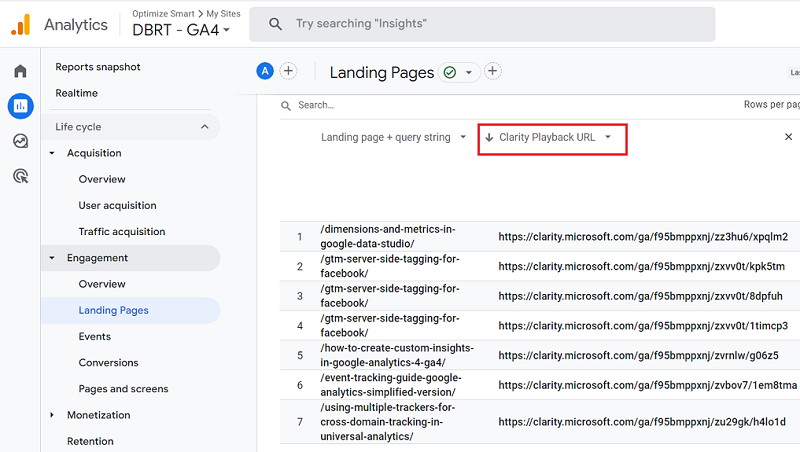
Task: Collapse the Engagement tree node
Action: pyautogui.click(x=52, y=258)
